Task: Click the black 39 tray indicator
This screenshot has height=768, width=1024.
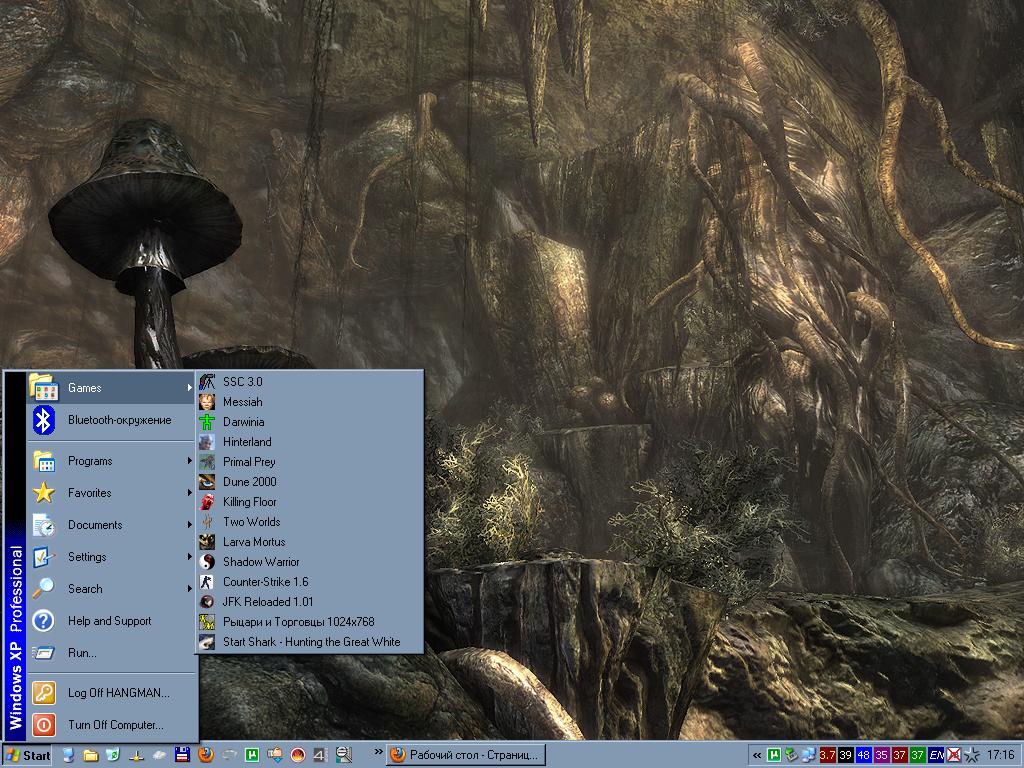Action: point(846,755)
